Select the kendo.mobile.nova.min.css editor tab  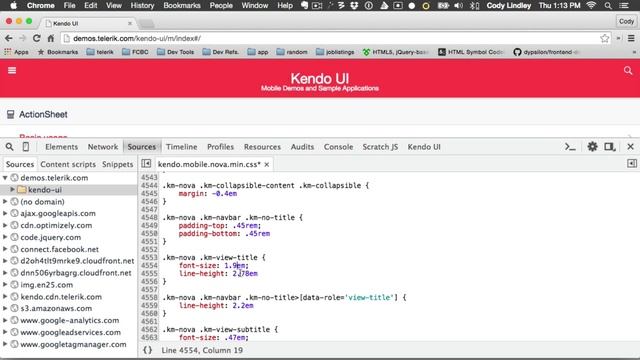pos(209,164)
